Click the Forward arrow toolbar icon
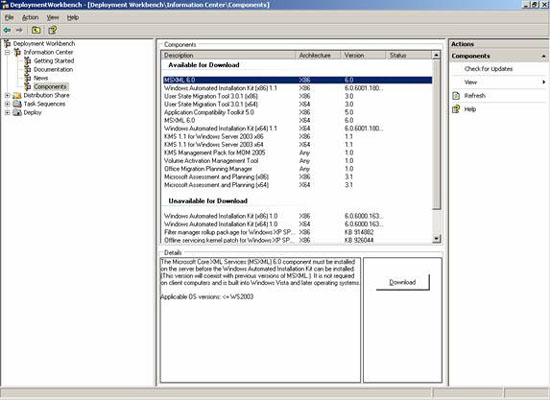 tap(19, 30)
